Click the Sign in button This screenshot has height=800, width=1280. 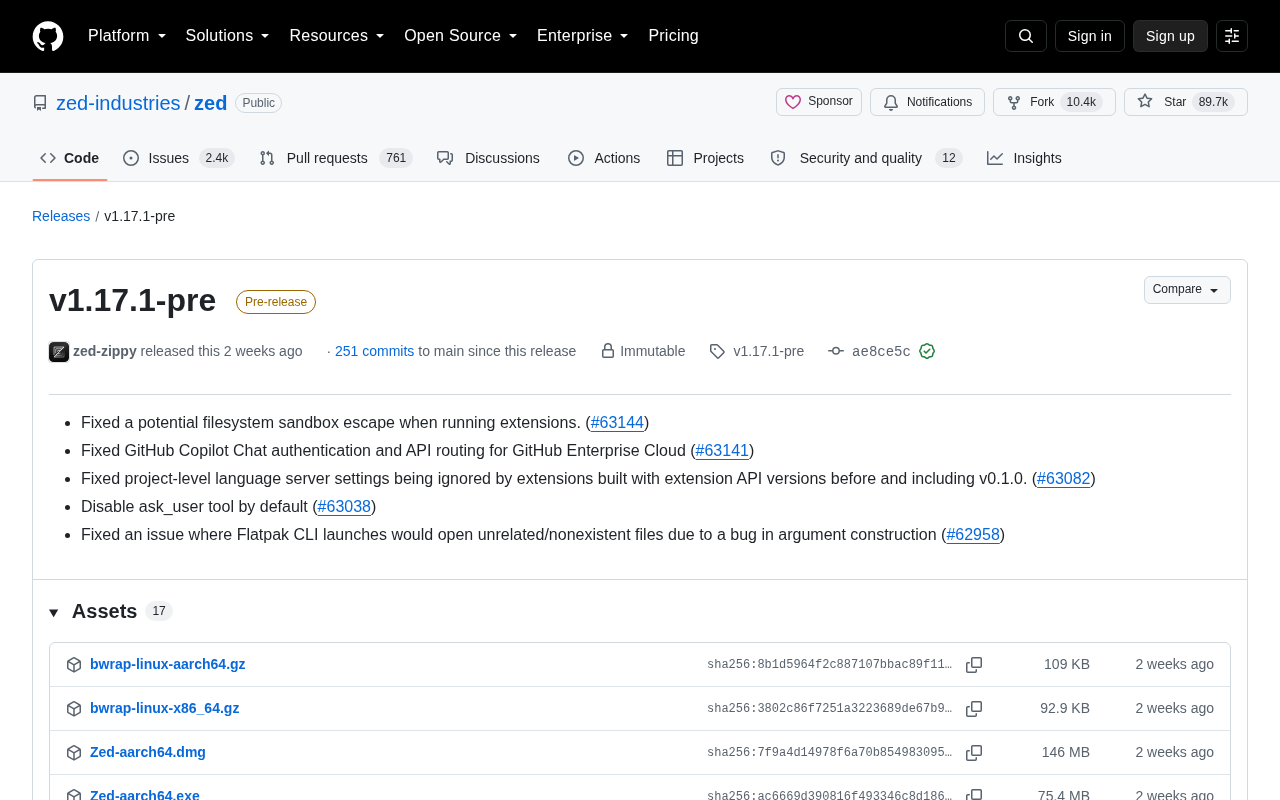(x=1090, y=36)
